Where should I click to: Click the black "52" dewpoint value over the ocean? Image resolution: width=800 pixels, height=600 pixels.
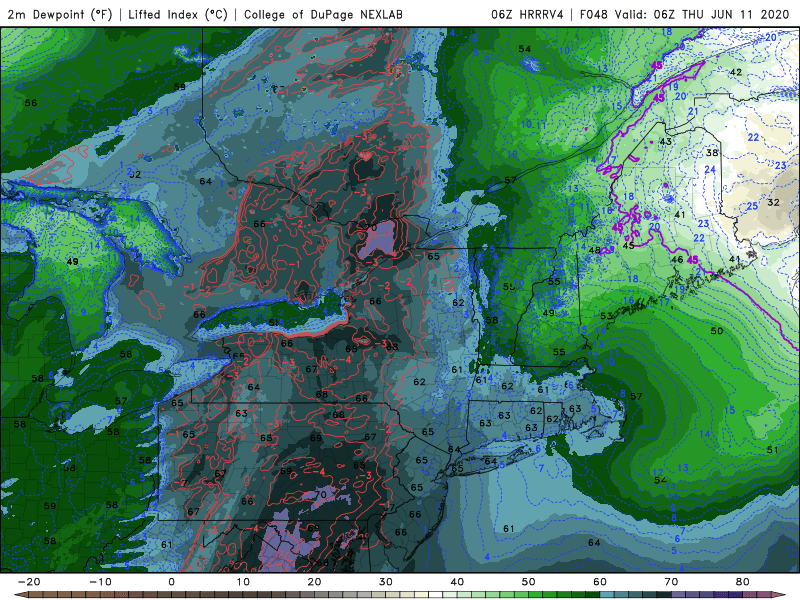(x=660, y=480)
